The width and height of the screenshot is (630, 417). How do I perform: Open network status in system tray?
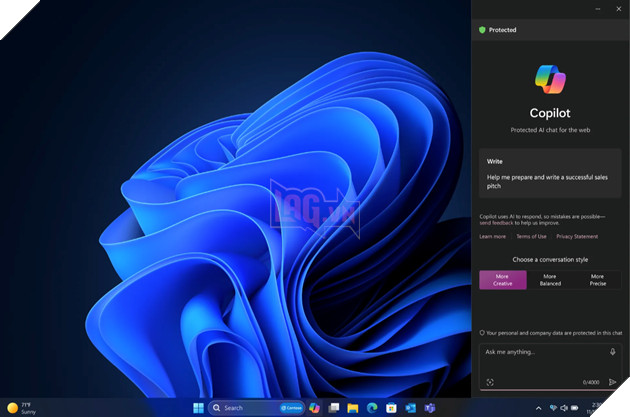[553, 408]
